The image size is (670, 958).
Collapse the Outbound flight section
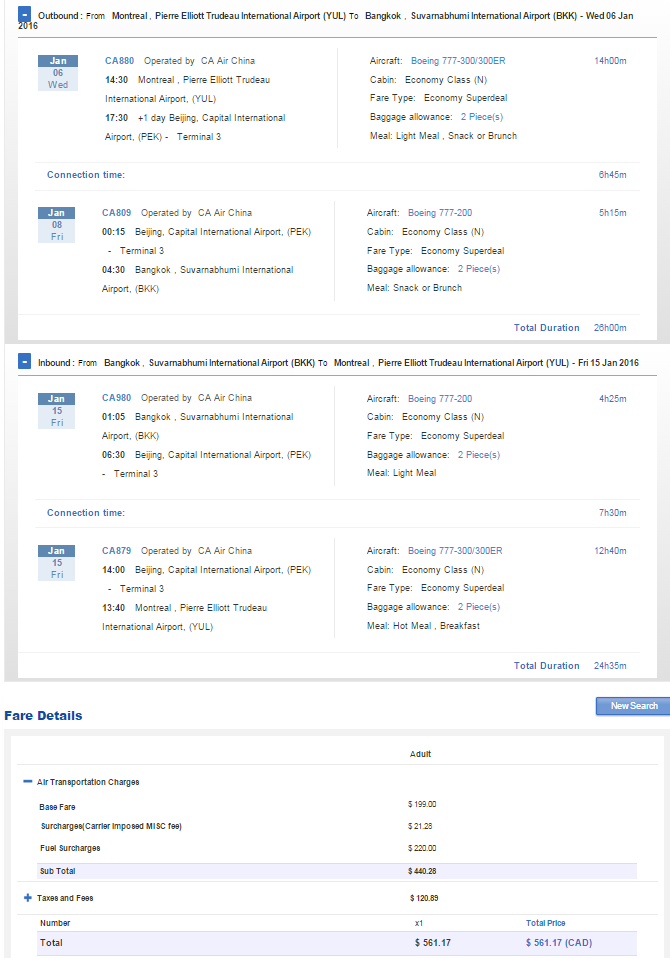(x=24, y=13)
